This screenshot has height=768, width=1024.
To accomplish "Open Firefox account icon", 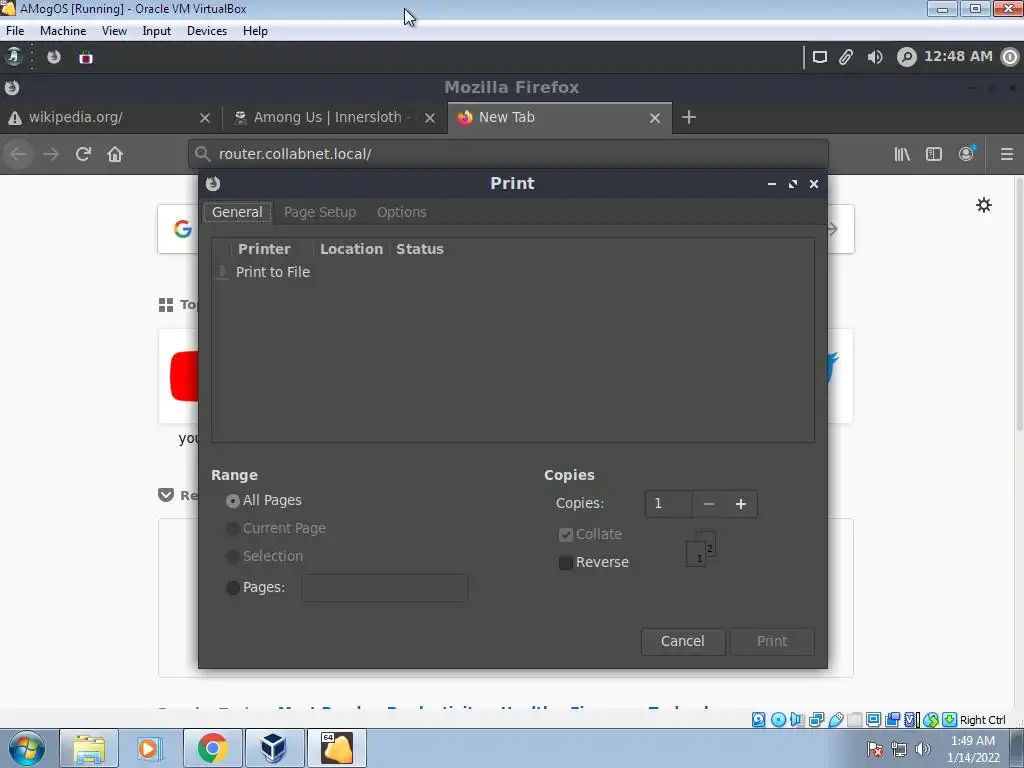I will point(967,153).
